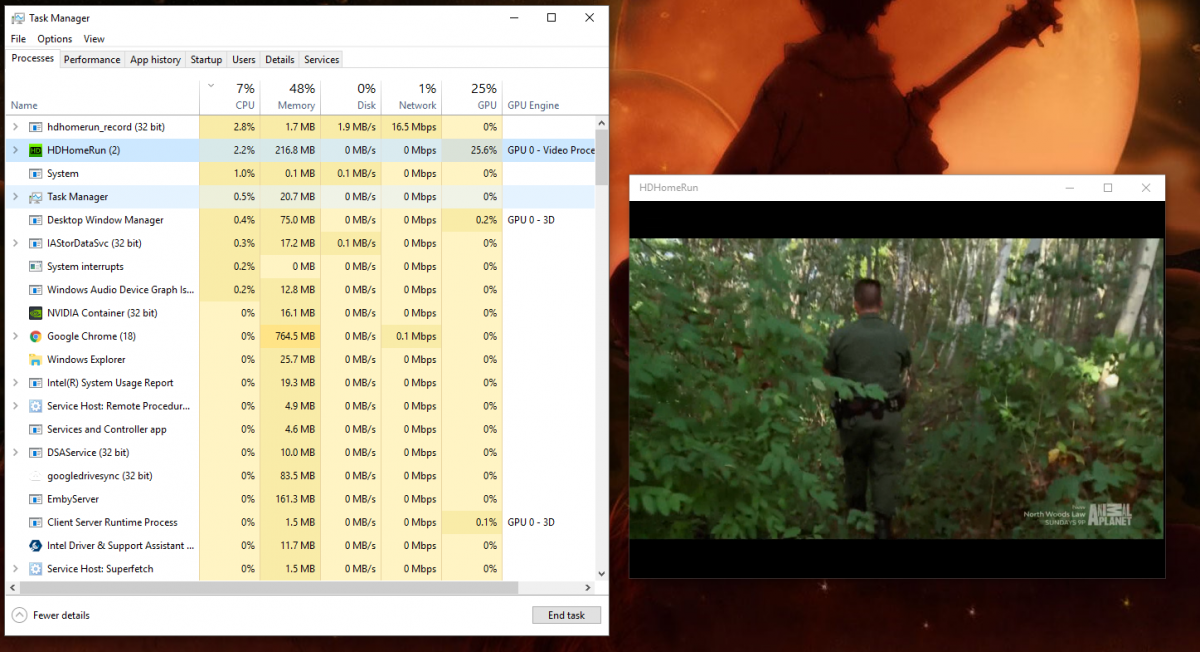This screenshot has width=1200, height=652.
Task: Click the horizontal scrollbar right arrow
Action: click(x=589, y=587)
